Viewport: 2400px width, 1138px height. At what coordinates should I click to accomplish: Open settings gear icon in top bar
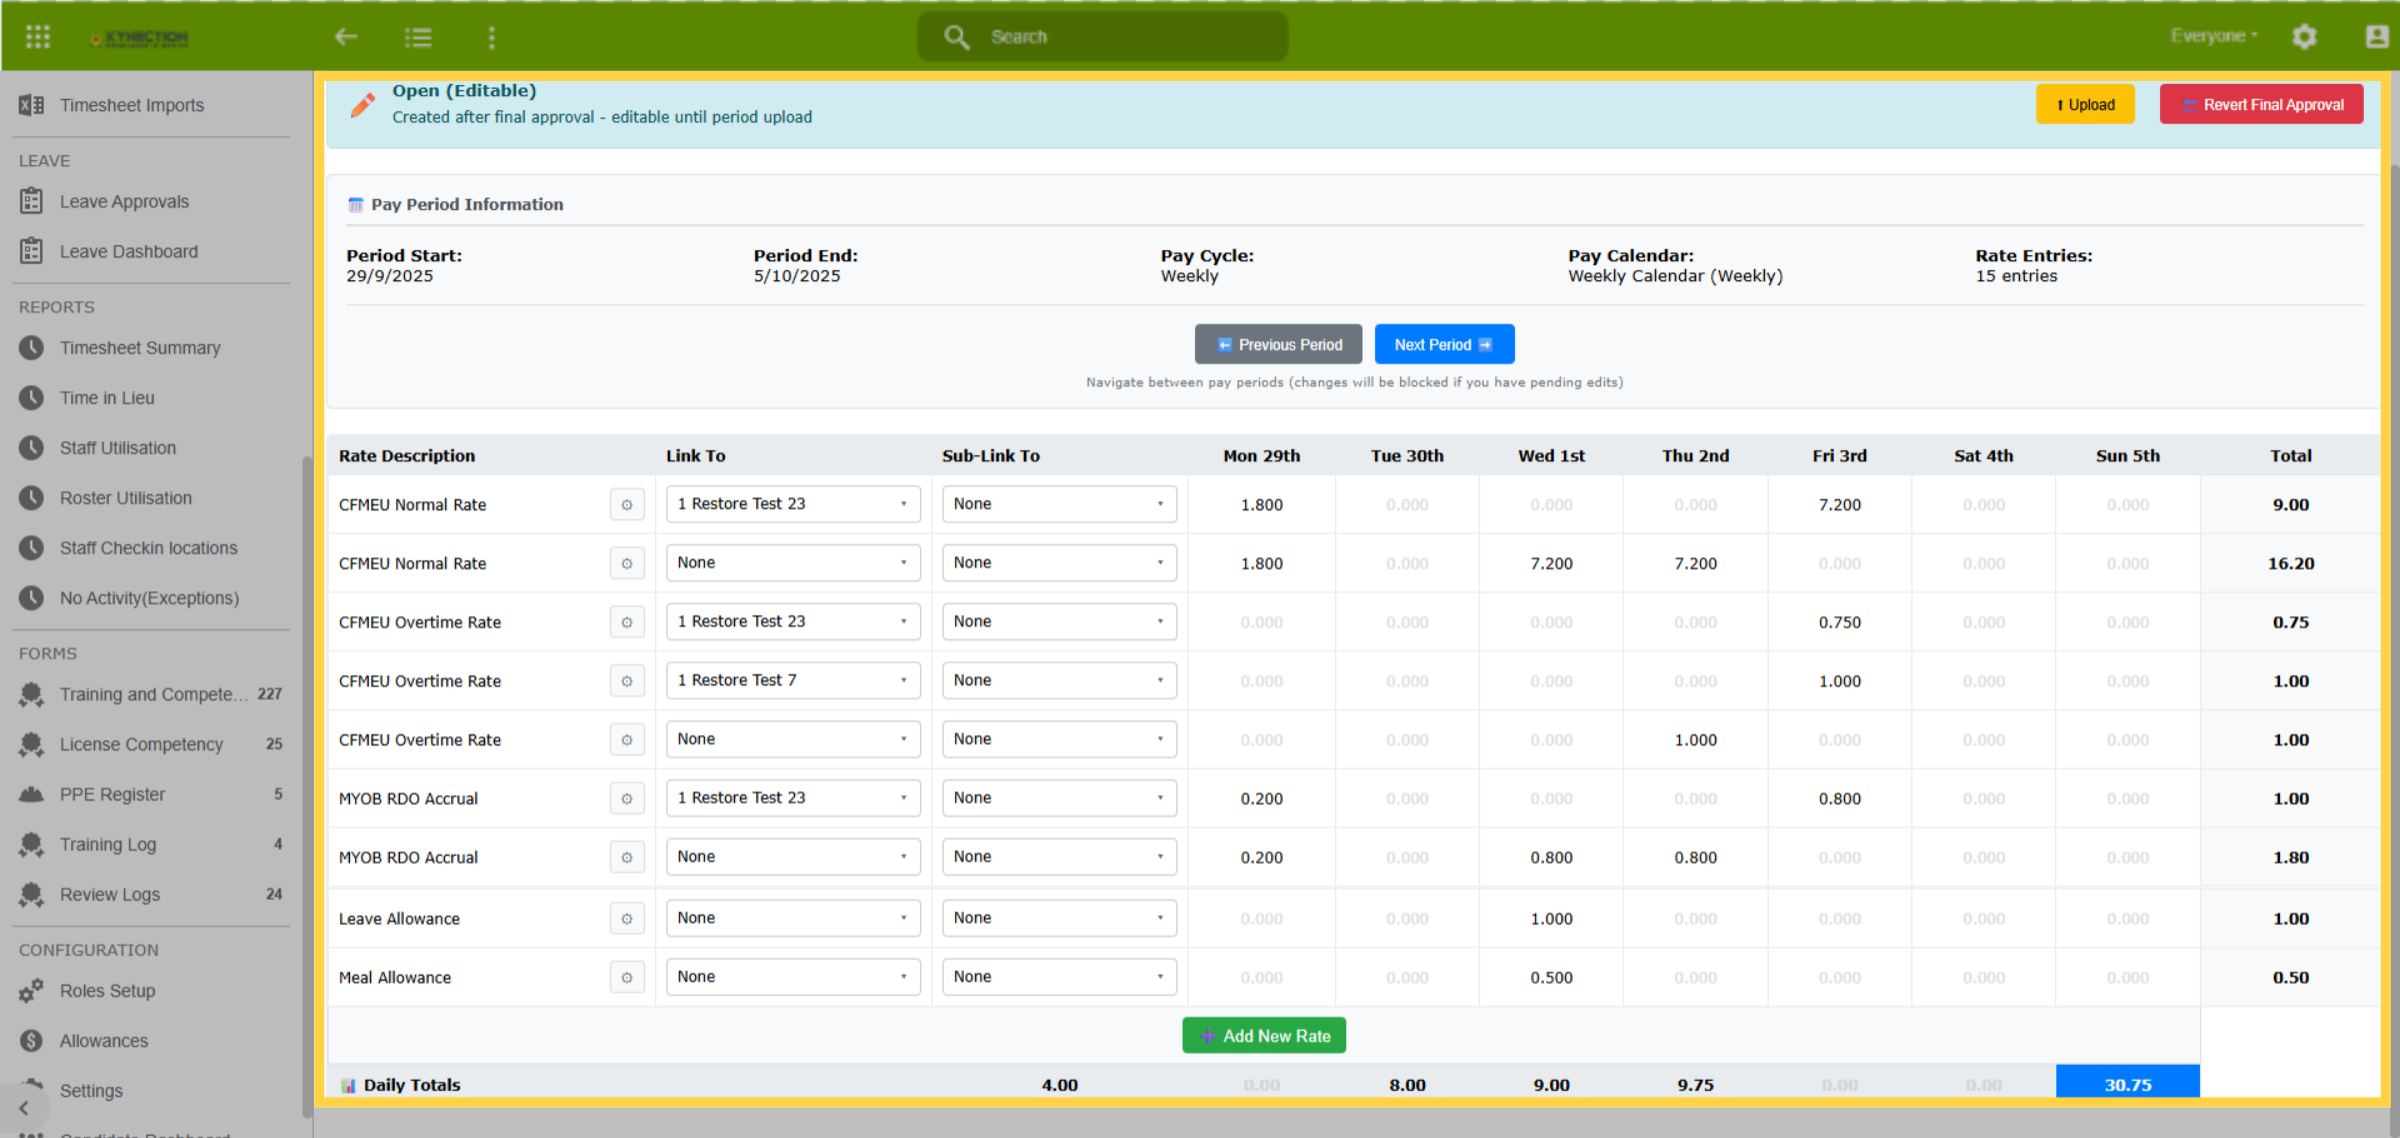[2304, 37]
